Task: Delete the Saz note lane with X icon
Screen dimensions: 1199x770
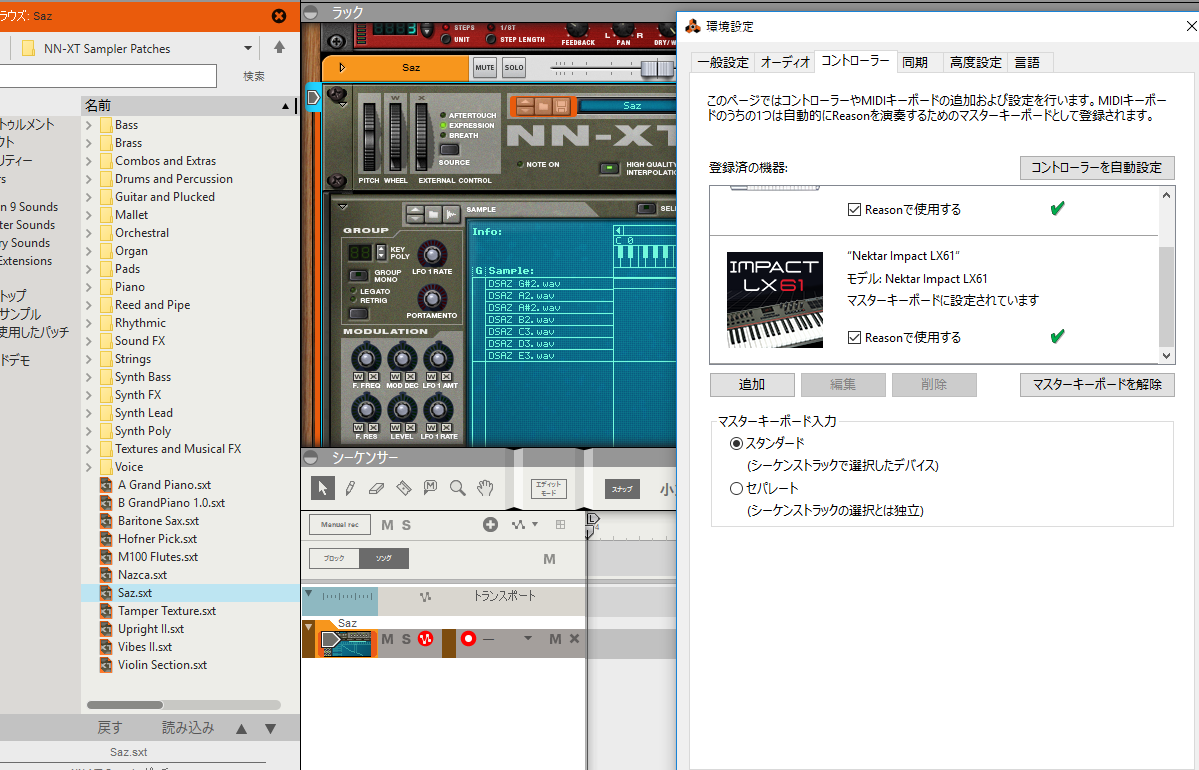Action: coord(574,638)
